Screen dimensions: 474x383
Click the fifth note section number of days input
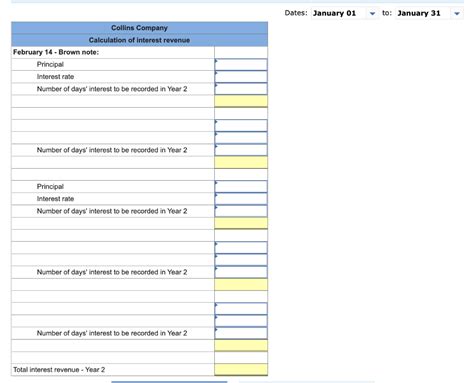point(241,333)
